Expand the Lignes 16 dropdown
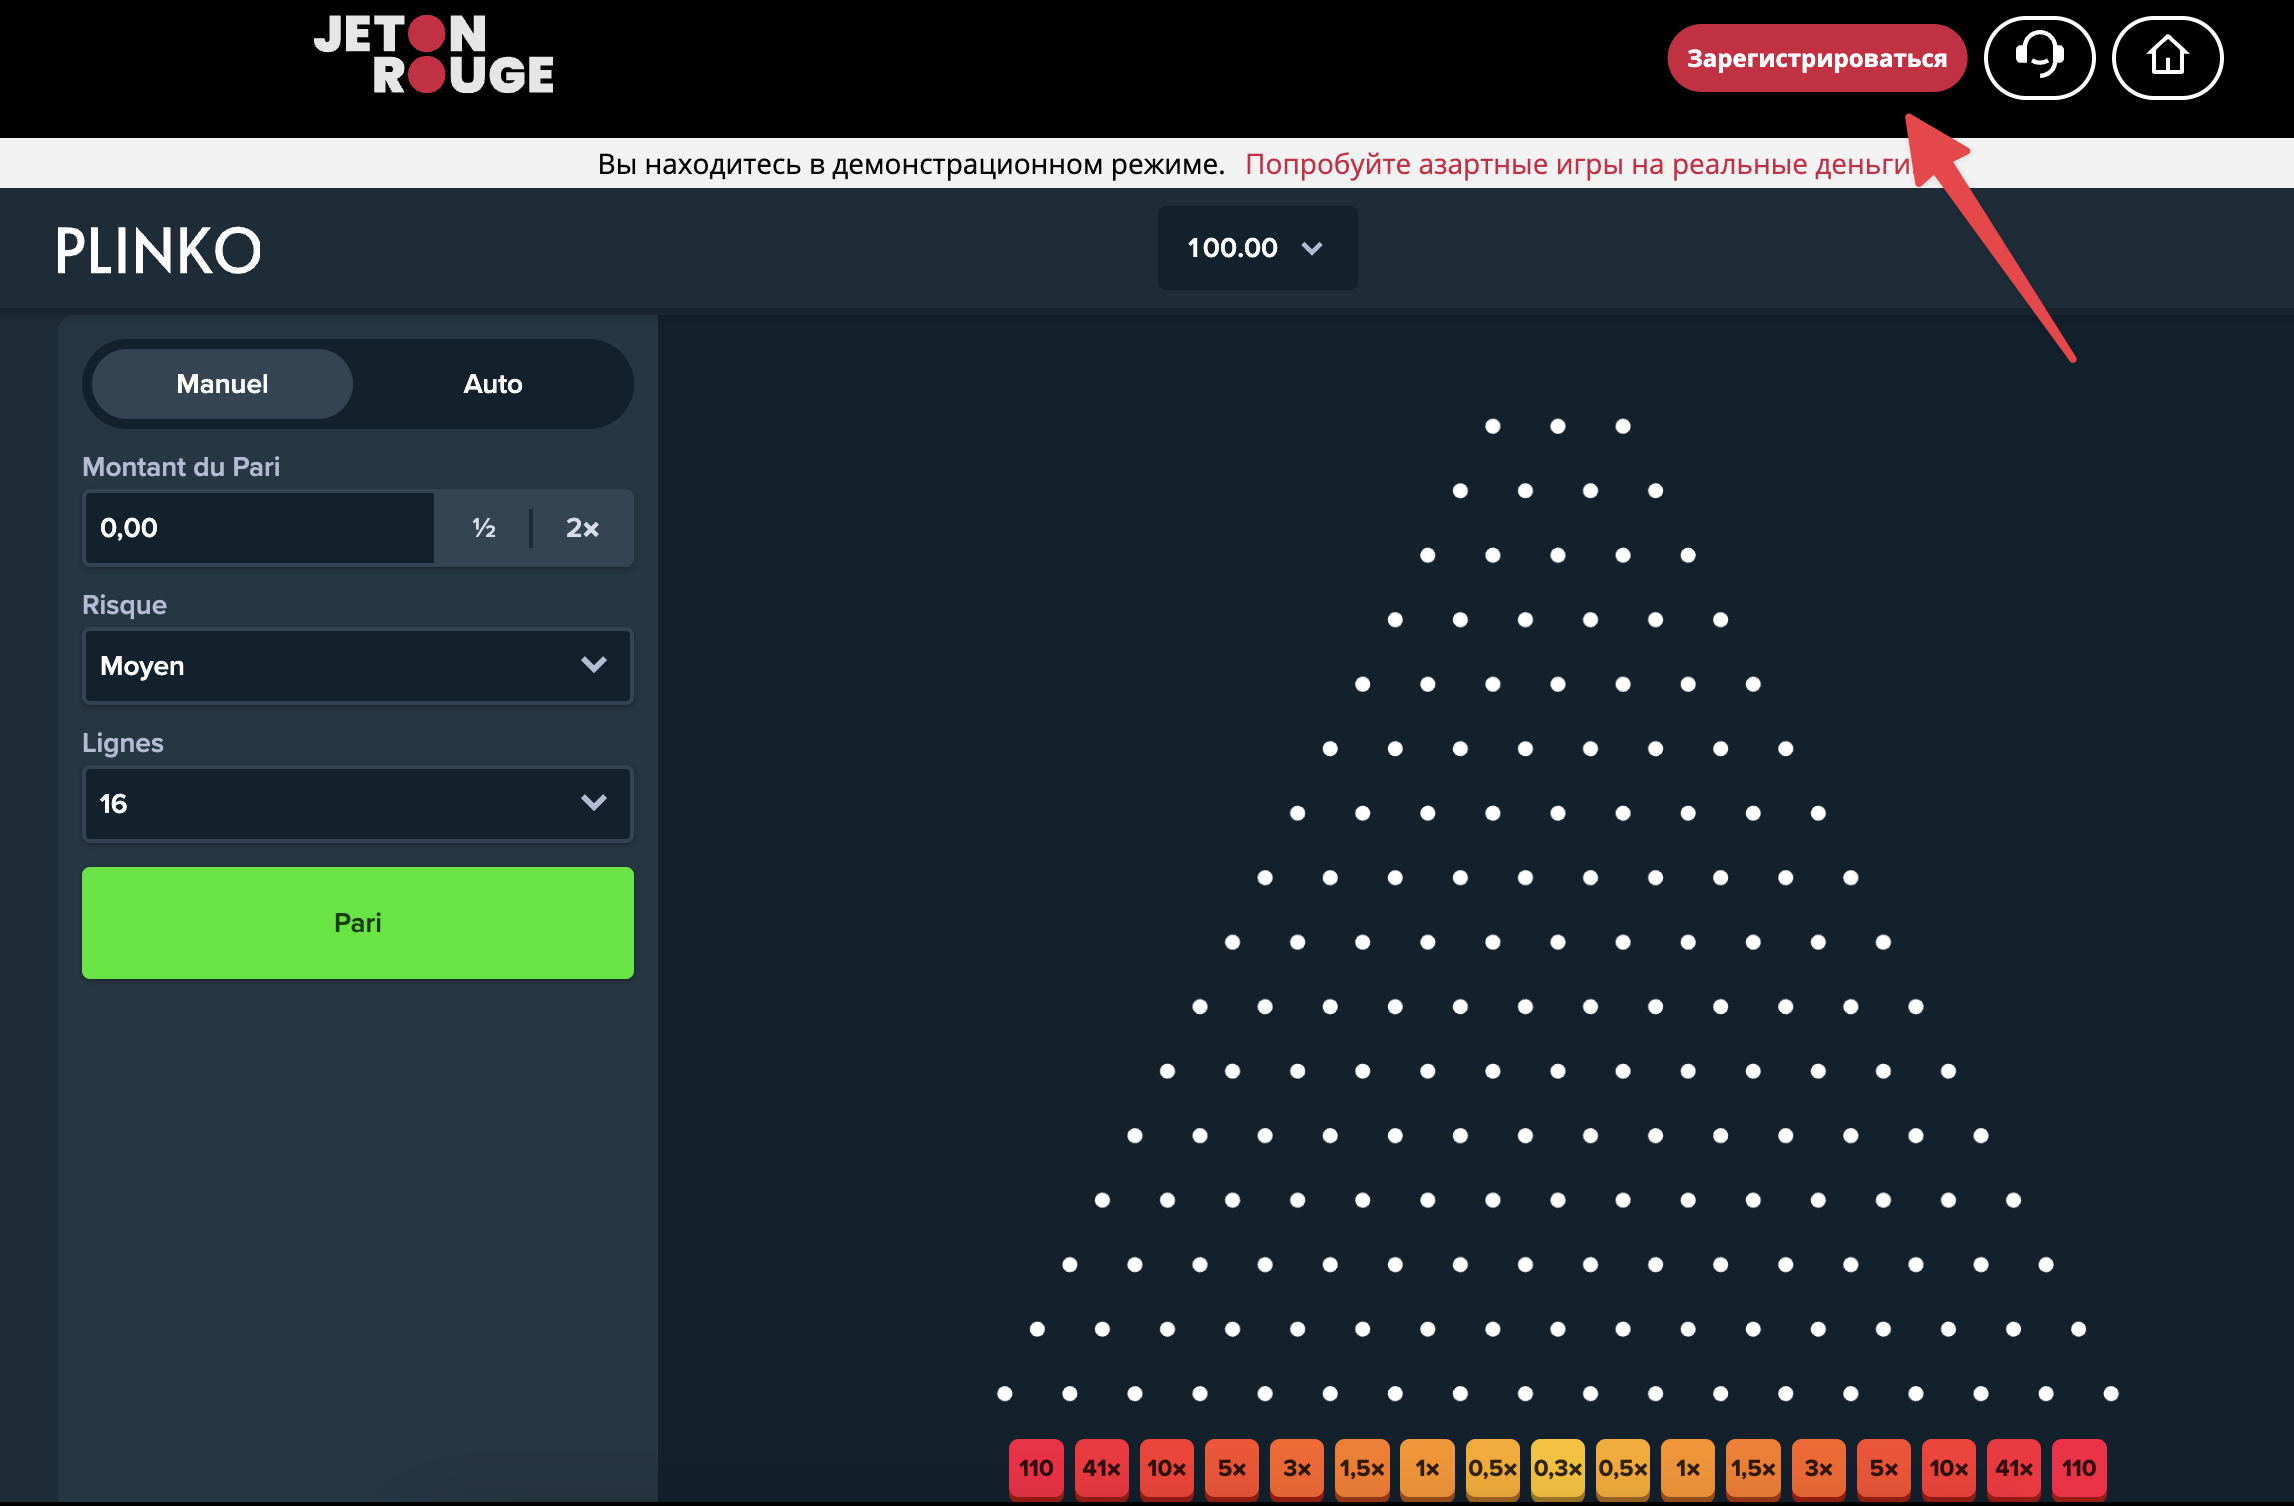The image size is (2294, 1506). click(357, 804)
